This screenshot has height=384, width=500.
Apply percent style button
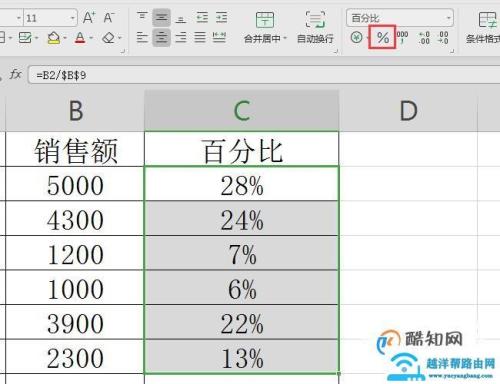tap(382, 37)
